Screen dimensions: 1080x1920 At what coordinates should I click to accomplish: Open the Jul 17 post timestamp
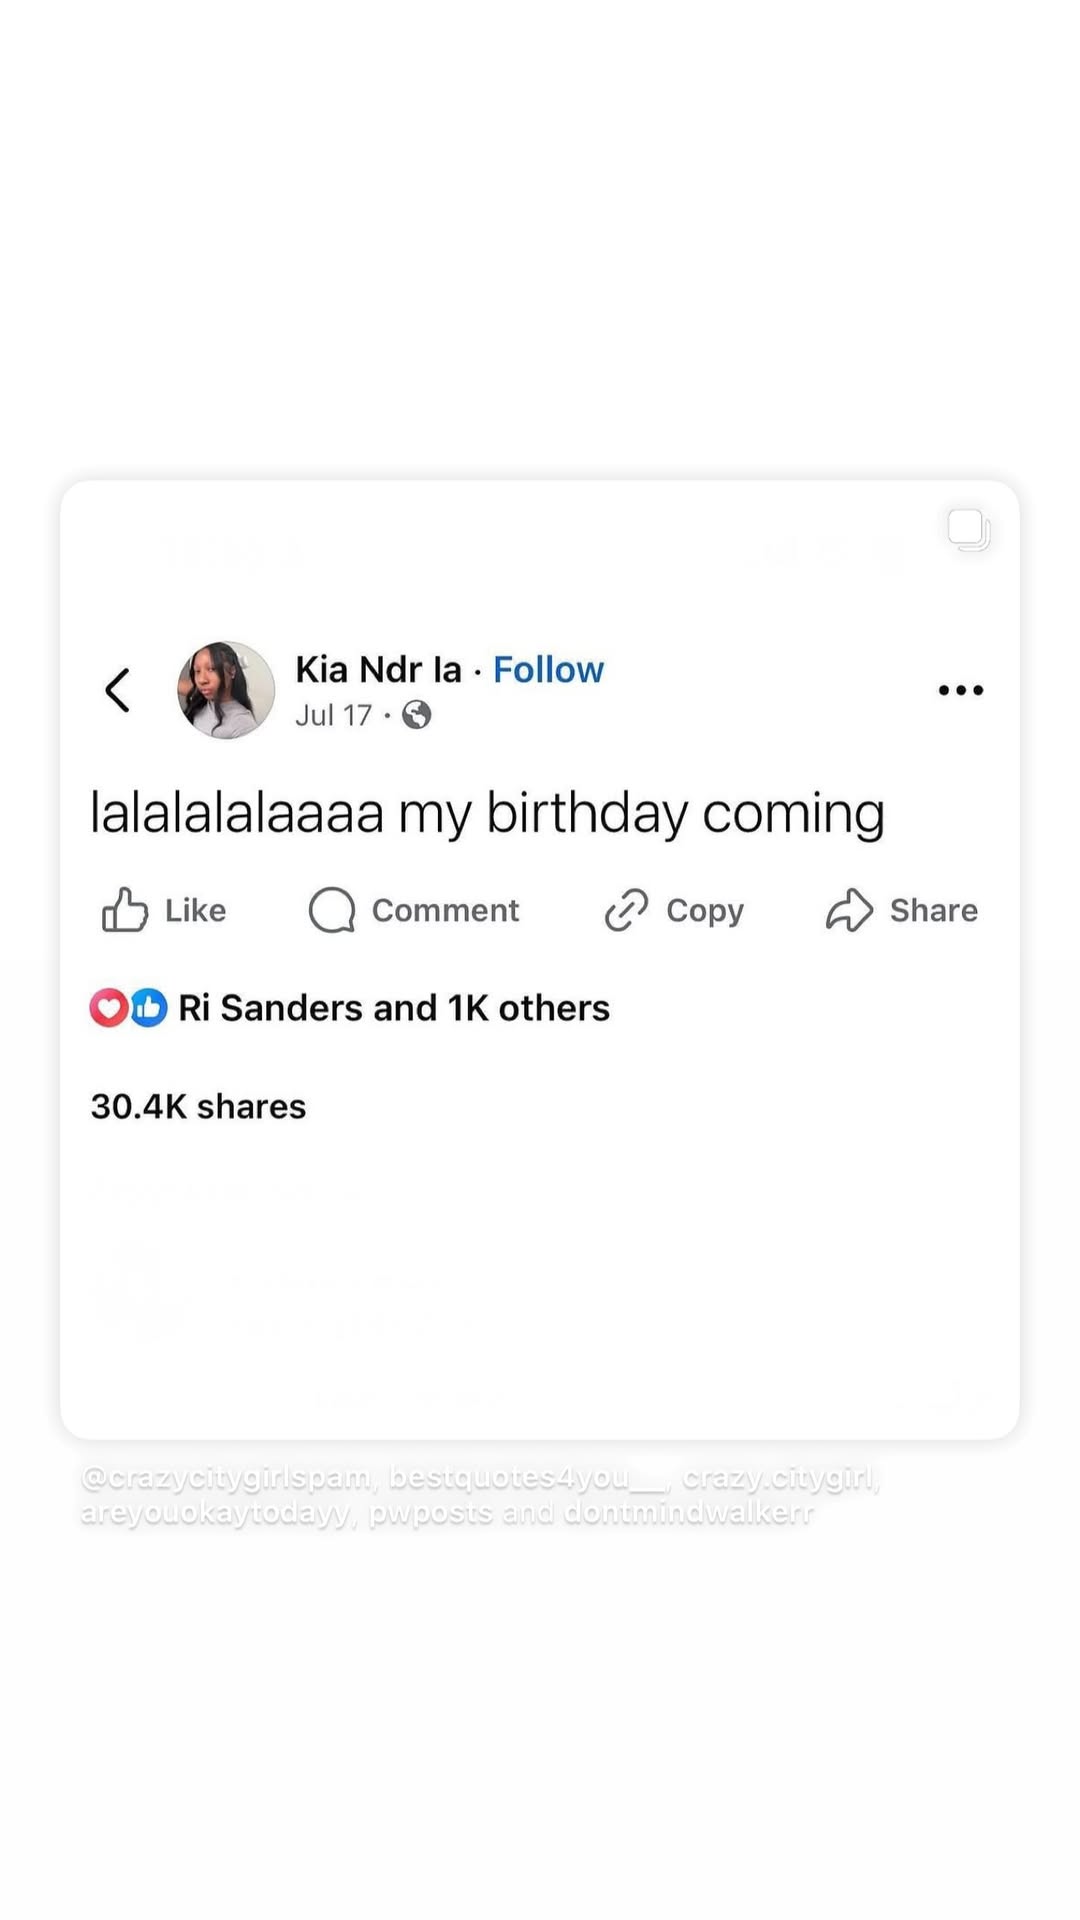click(333, 715)
